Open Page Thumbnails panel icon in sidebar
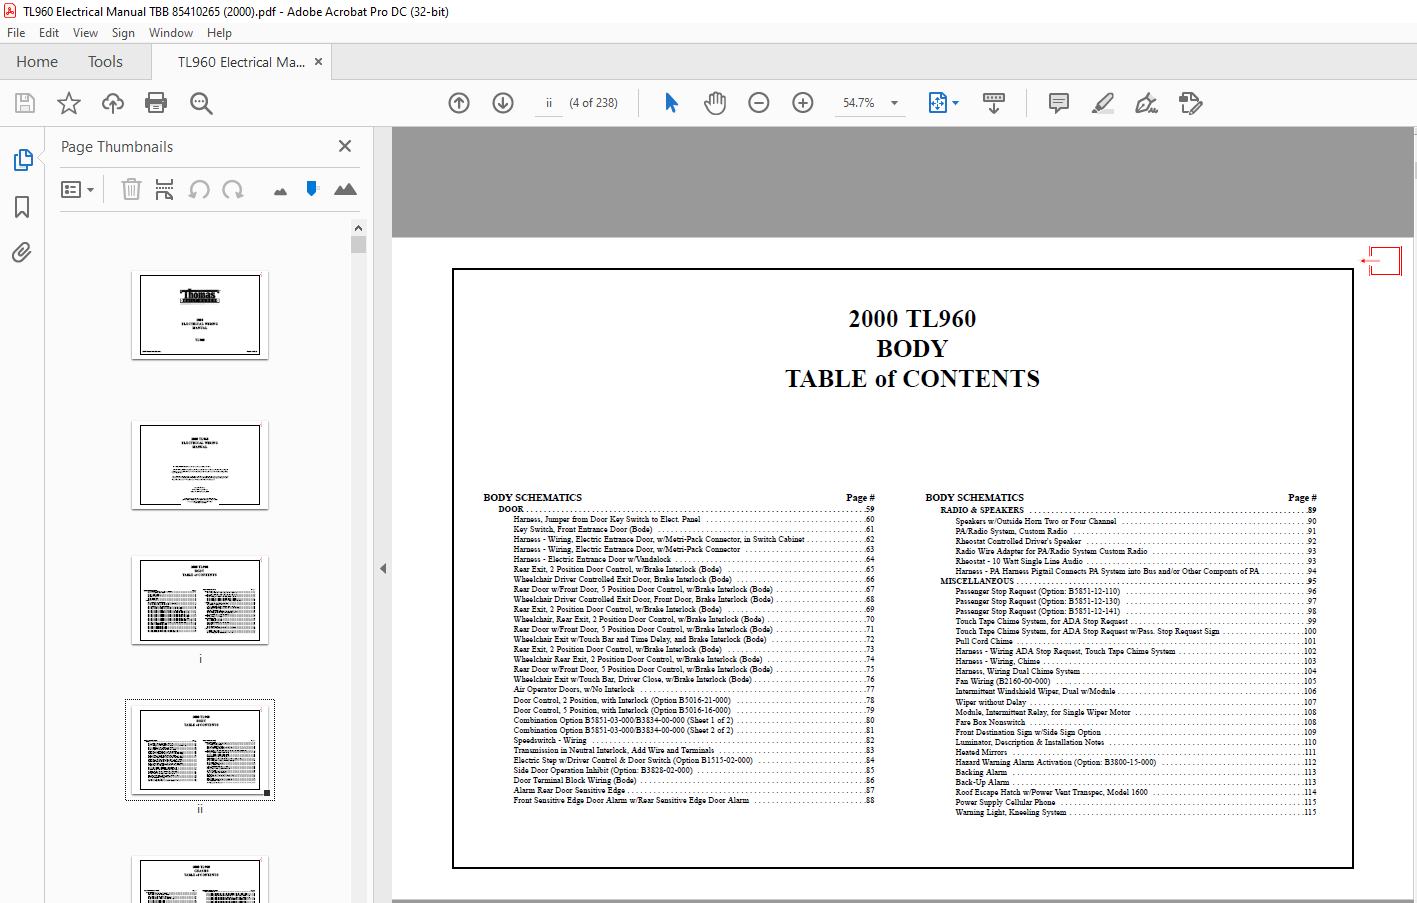Image resolution: width=1417 pixels, height=903 pixels. [x=22, y=160]
